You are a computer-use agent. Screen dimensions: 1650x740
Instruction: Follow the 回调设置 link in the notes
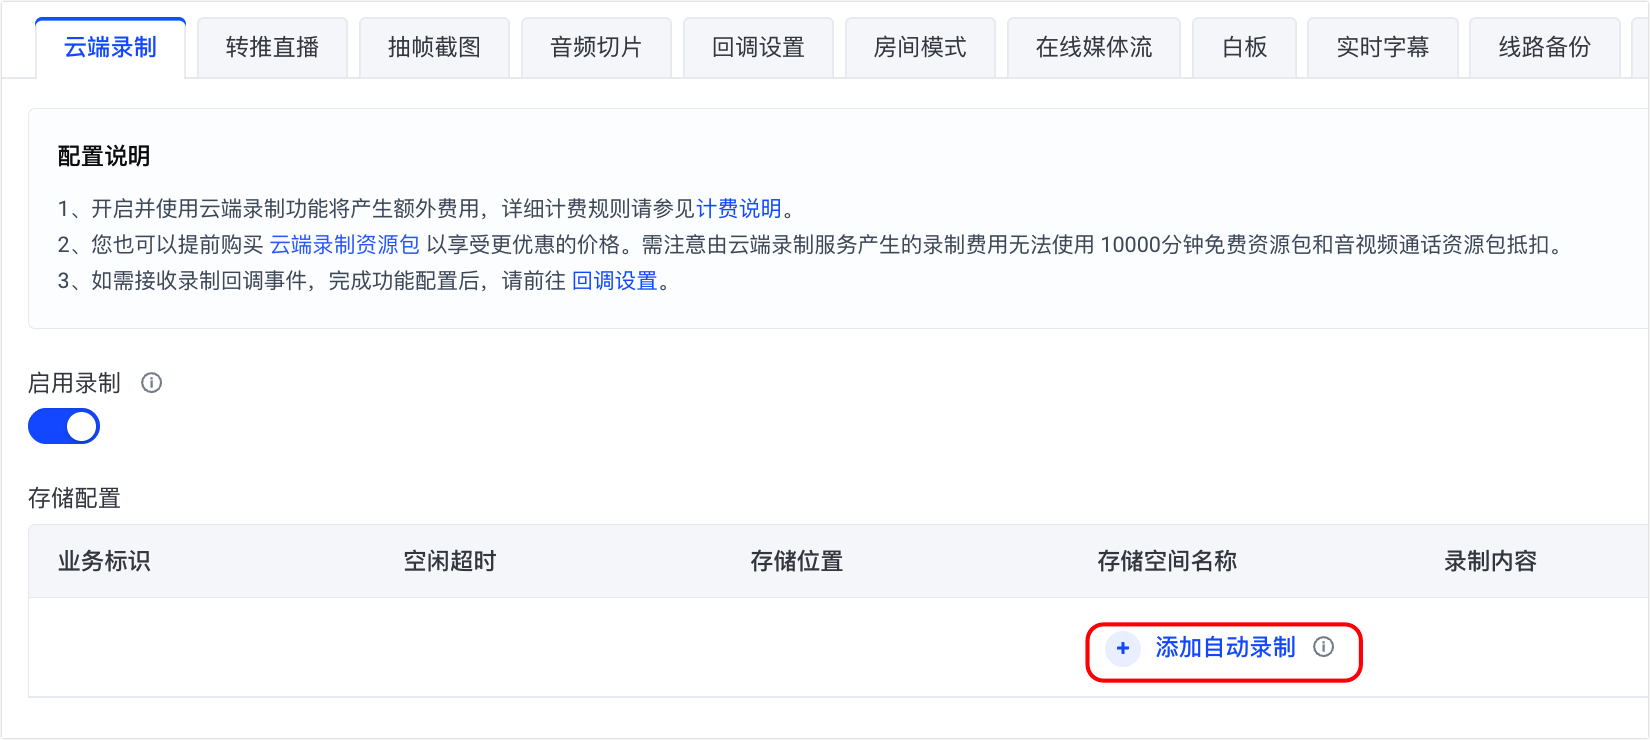[x=615, y=281]
